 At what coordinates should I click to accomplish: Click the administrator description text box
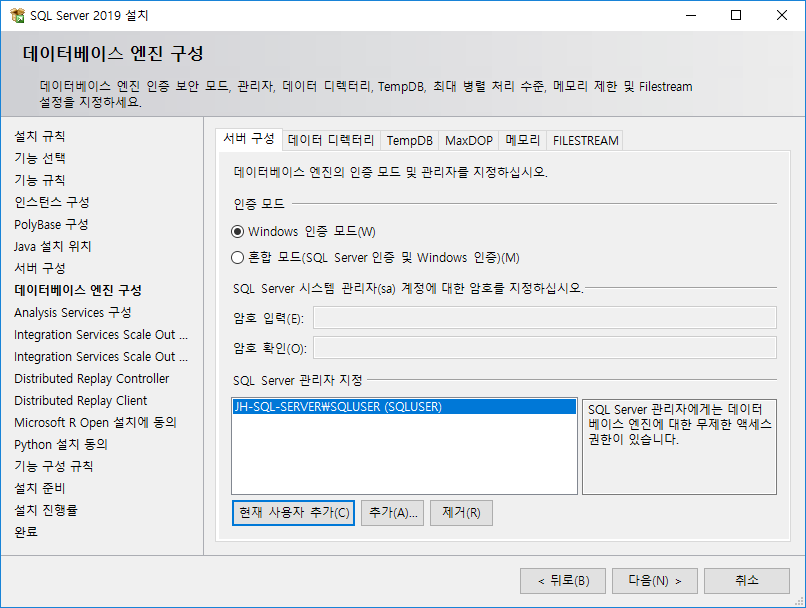tap(679, 447)
